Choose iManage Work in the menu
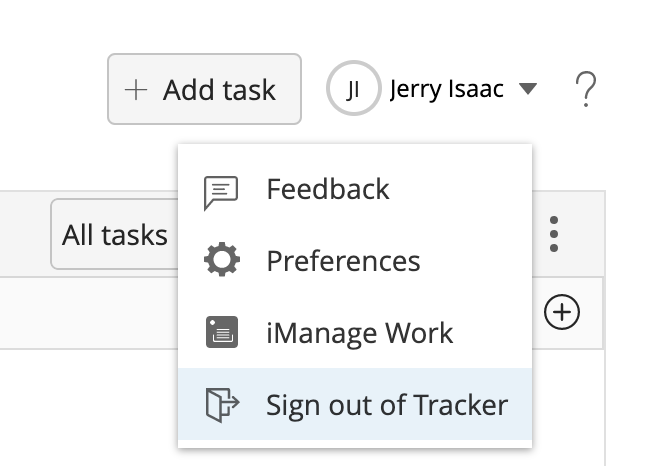This screenshot has width=648, height=466. click(359, 333)
